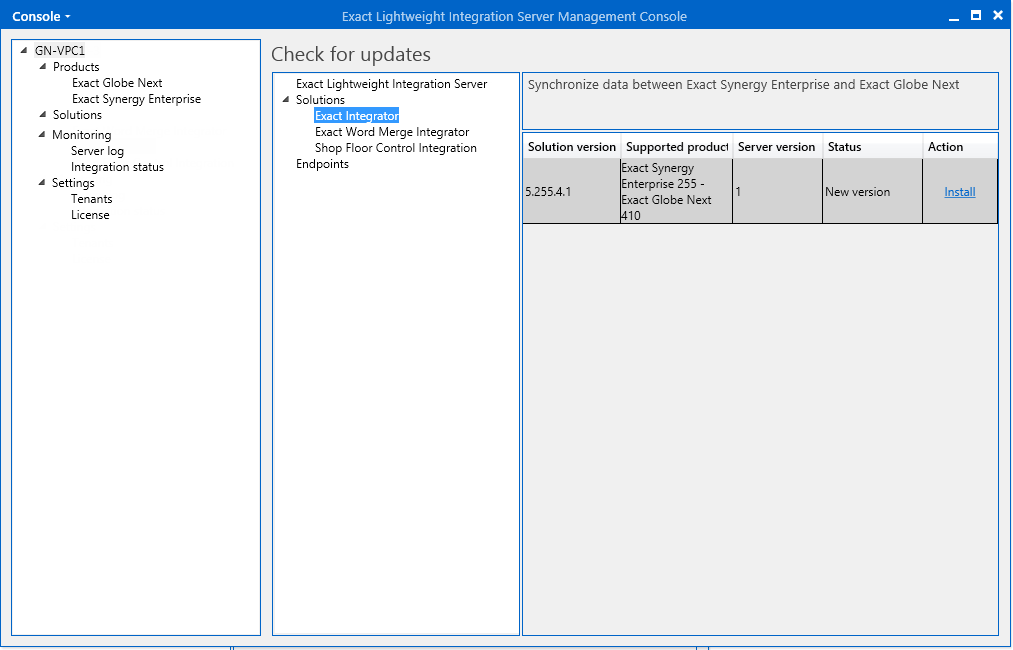Collapse the GN-VPC1 root node
1013x650 pixels.
coord(24,50)
